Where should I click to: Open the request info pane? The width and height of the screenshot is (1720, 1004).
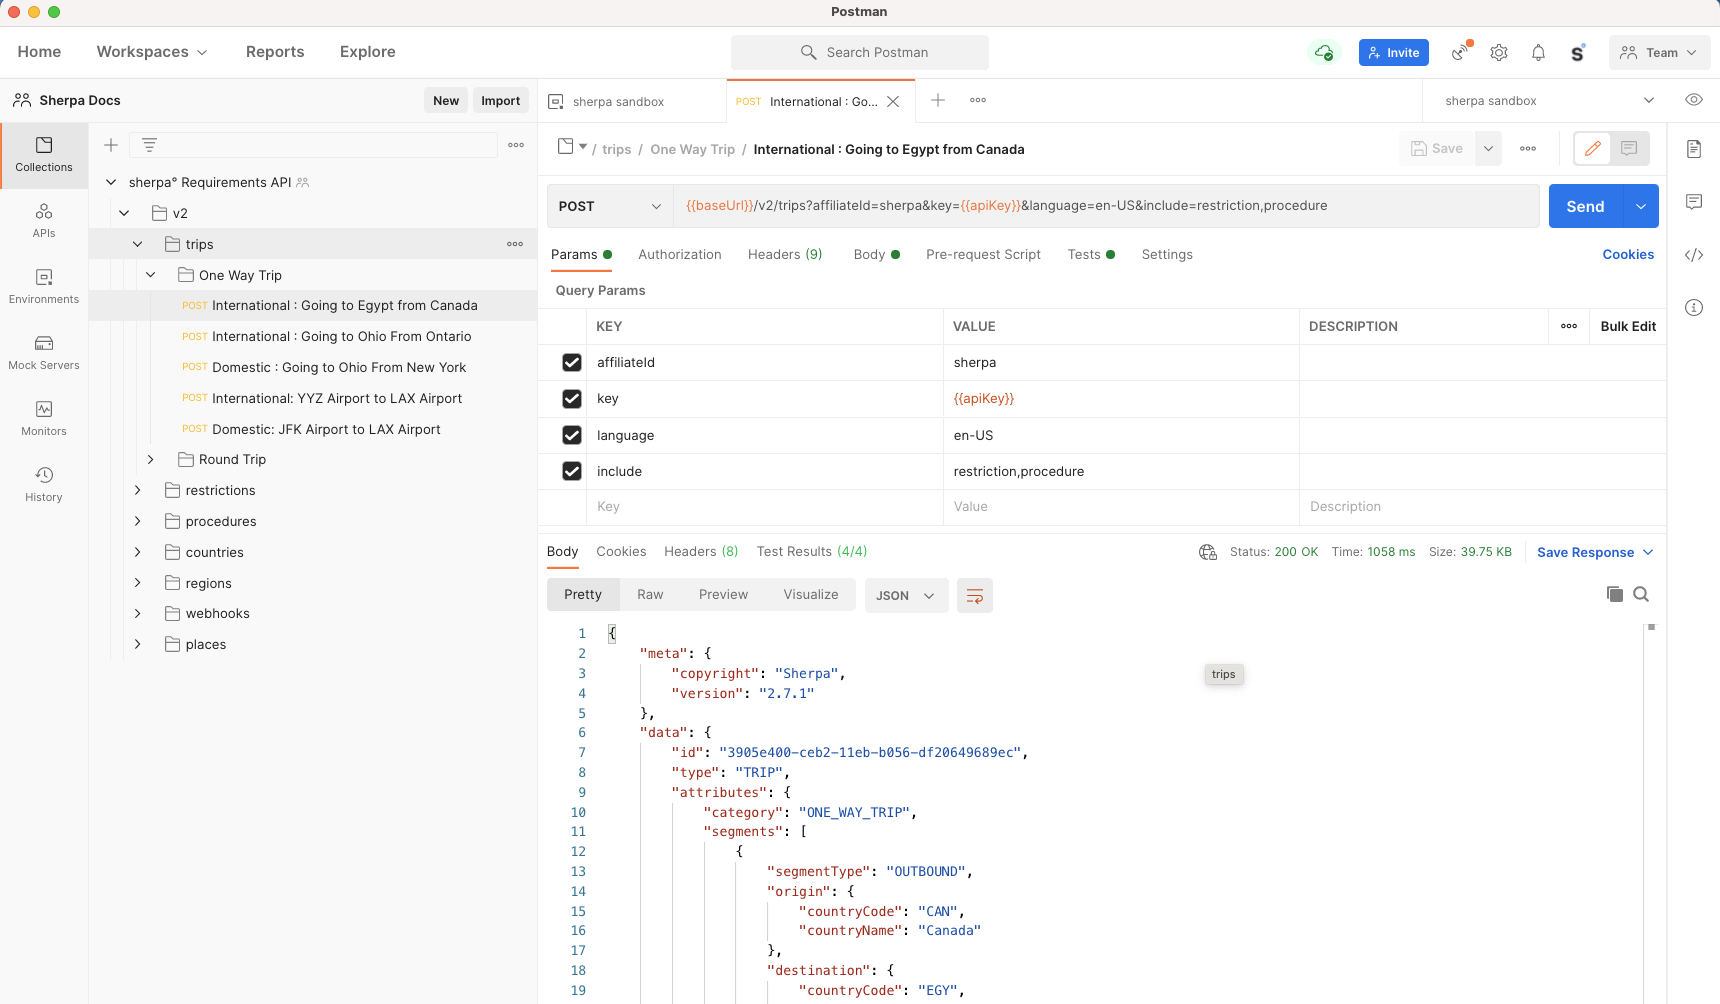(1694, 307)
